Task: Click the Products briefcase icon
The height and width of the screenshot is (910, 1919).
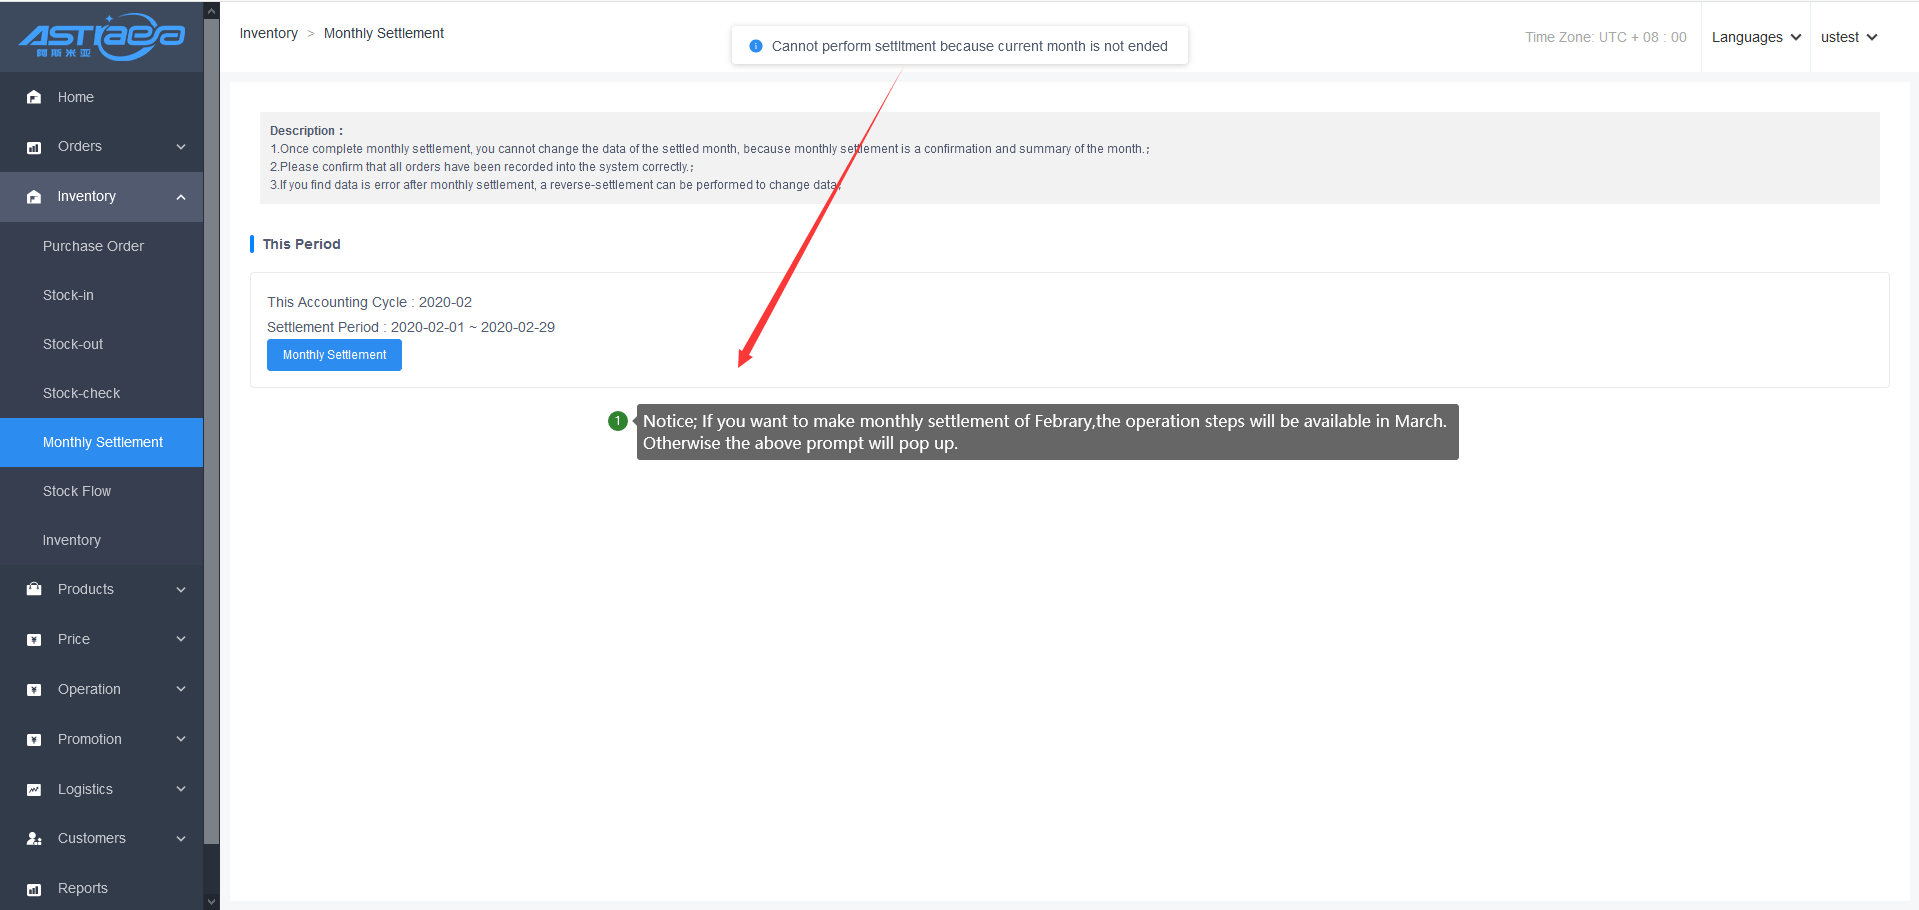Action: click(x=34, y=589)
